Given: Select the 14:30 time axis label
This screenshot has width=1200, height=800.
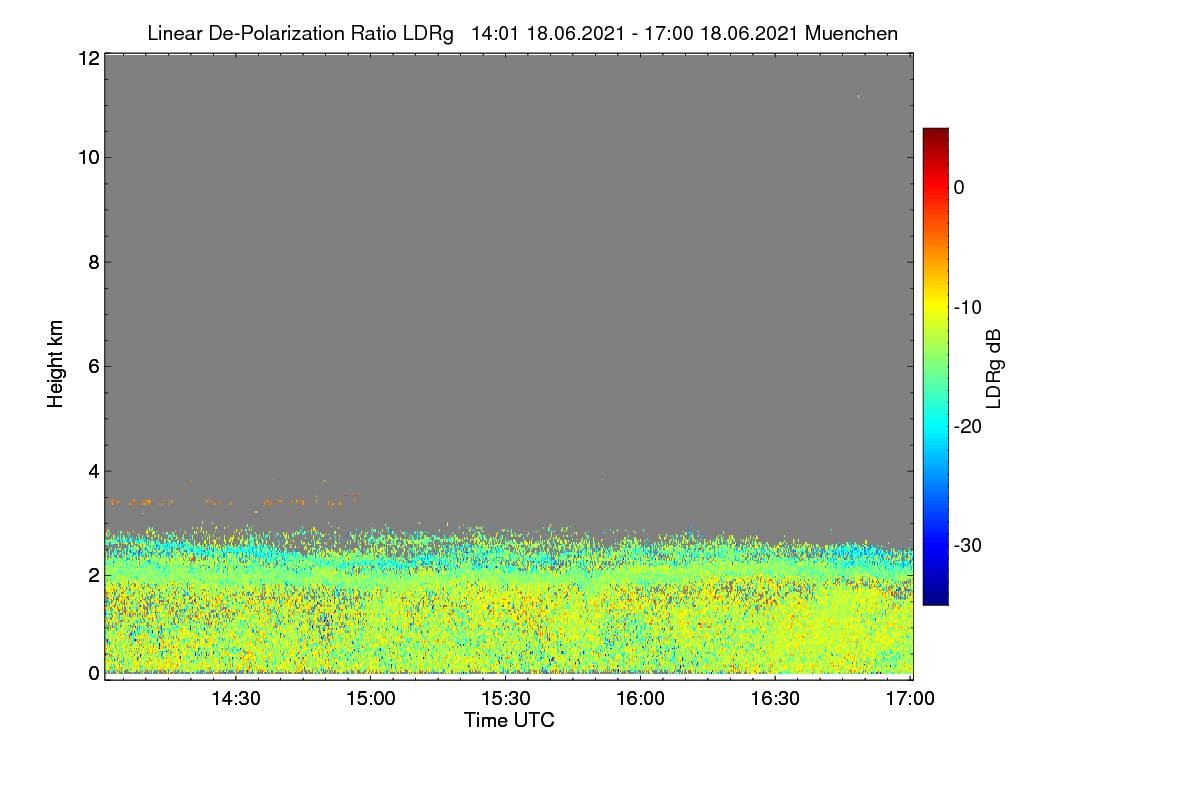Looking at the screenshot, I should [x=235, y=699].
